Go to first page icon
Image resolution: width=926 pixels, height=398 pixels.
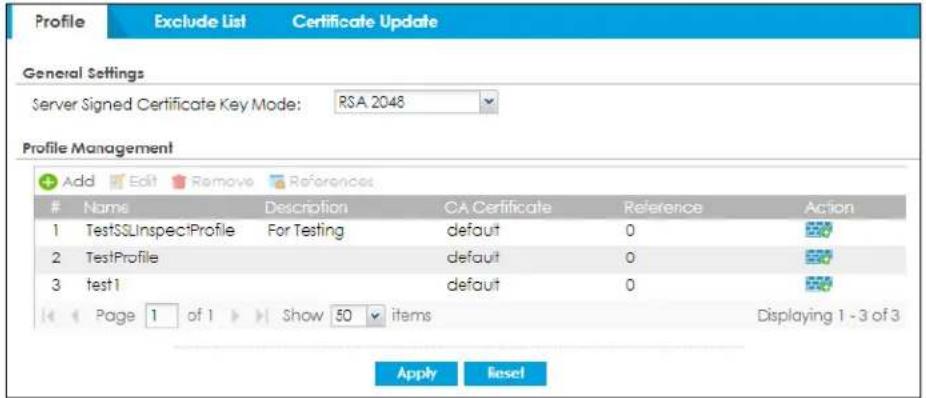pyautogui.click(x=47, y=317)
